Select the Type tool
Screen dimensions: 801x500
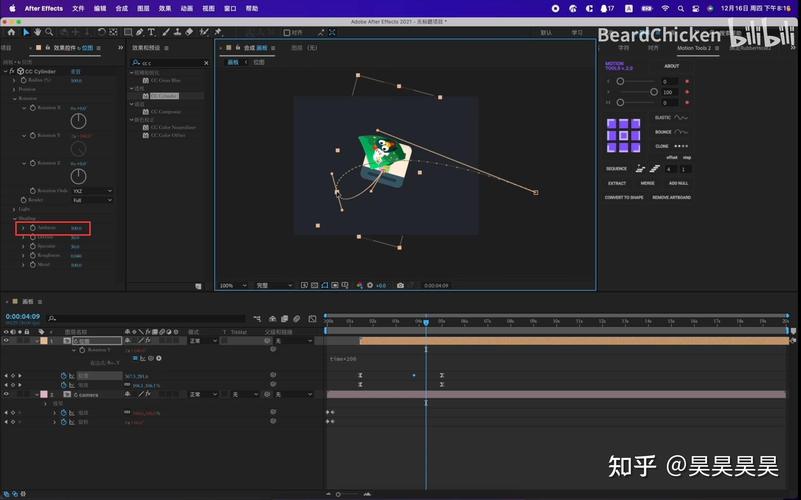coord(151,32)
